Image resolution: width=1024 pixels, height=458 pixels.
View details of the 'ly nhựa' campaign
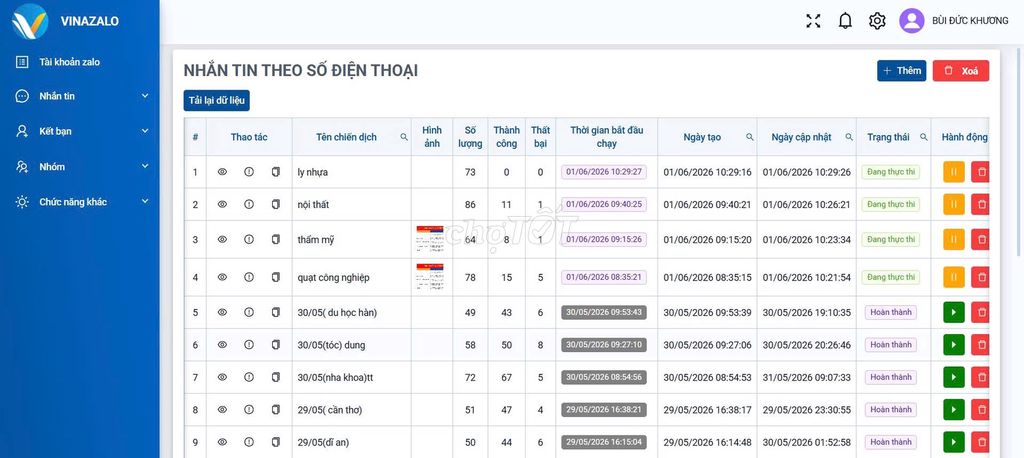click(222, 172)
